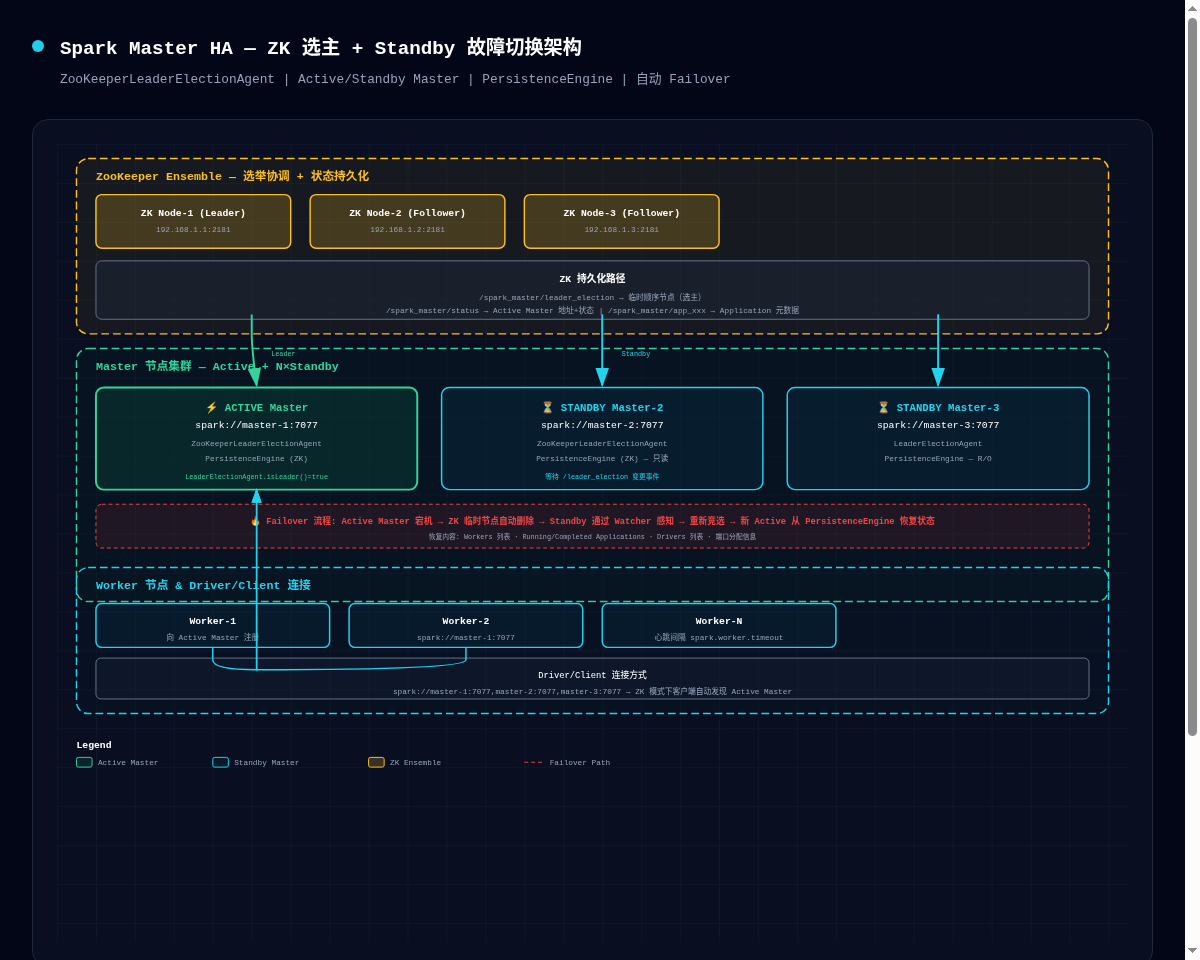Click the scrollbar down arrow
1200x960 pixels.
pyautogui.click(x=1192, y=950)
